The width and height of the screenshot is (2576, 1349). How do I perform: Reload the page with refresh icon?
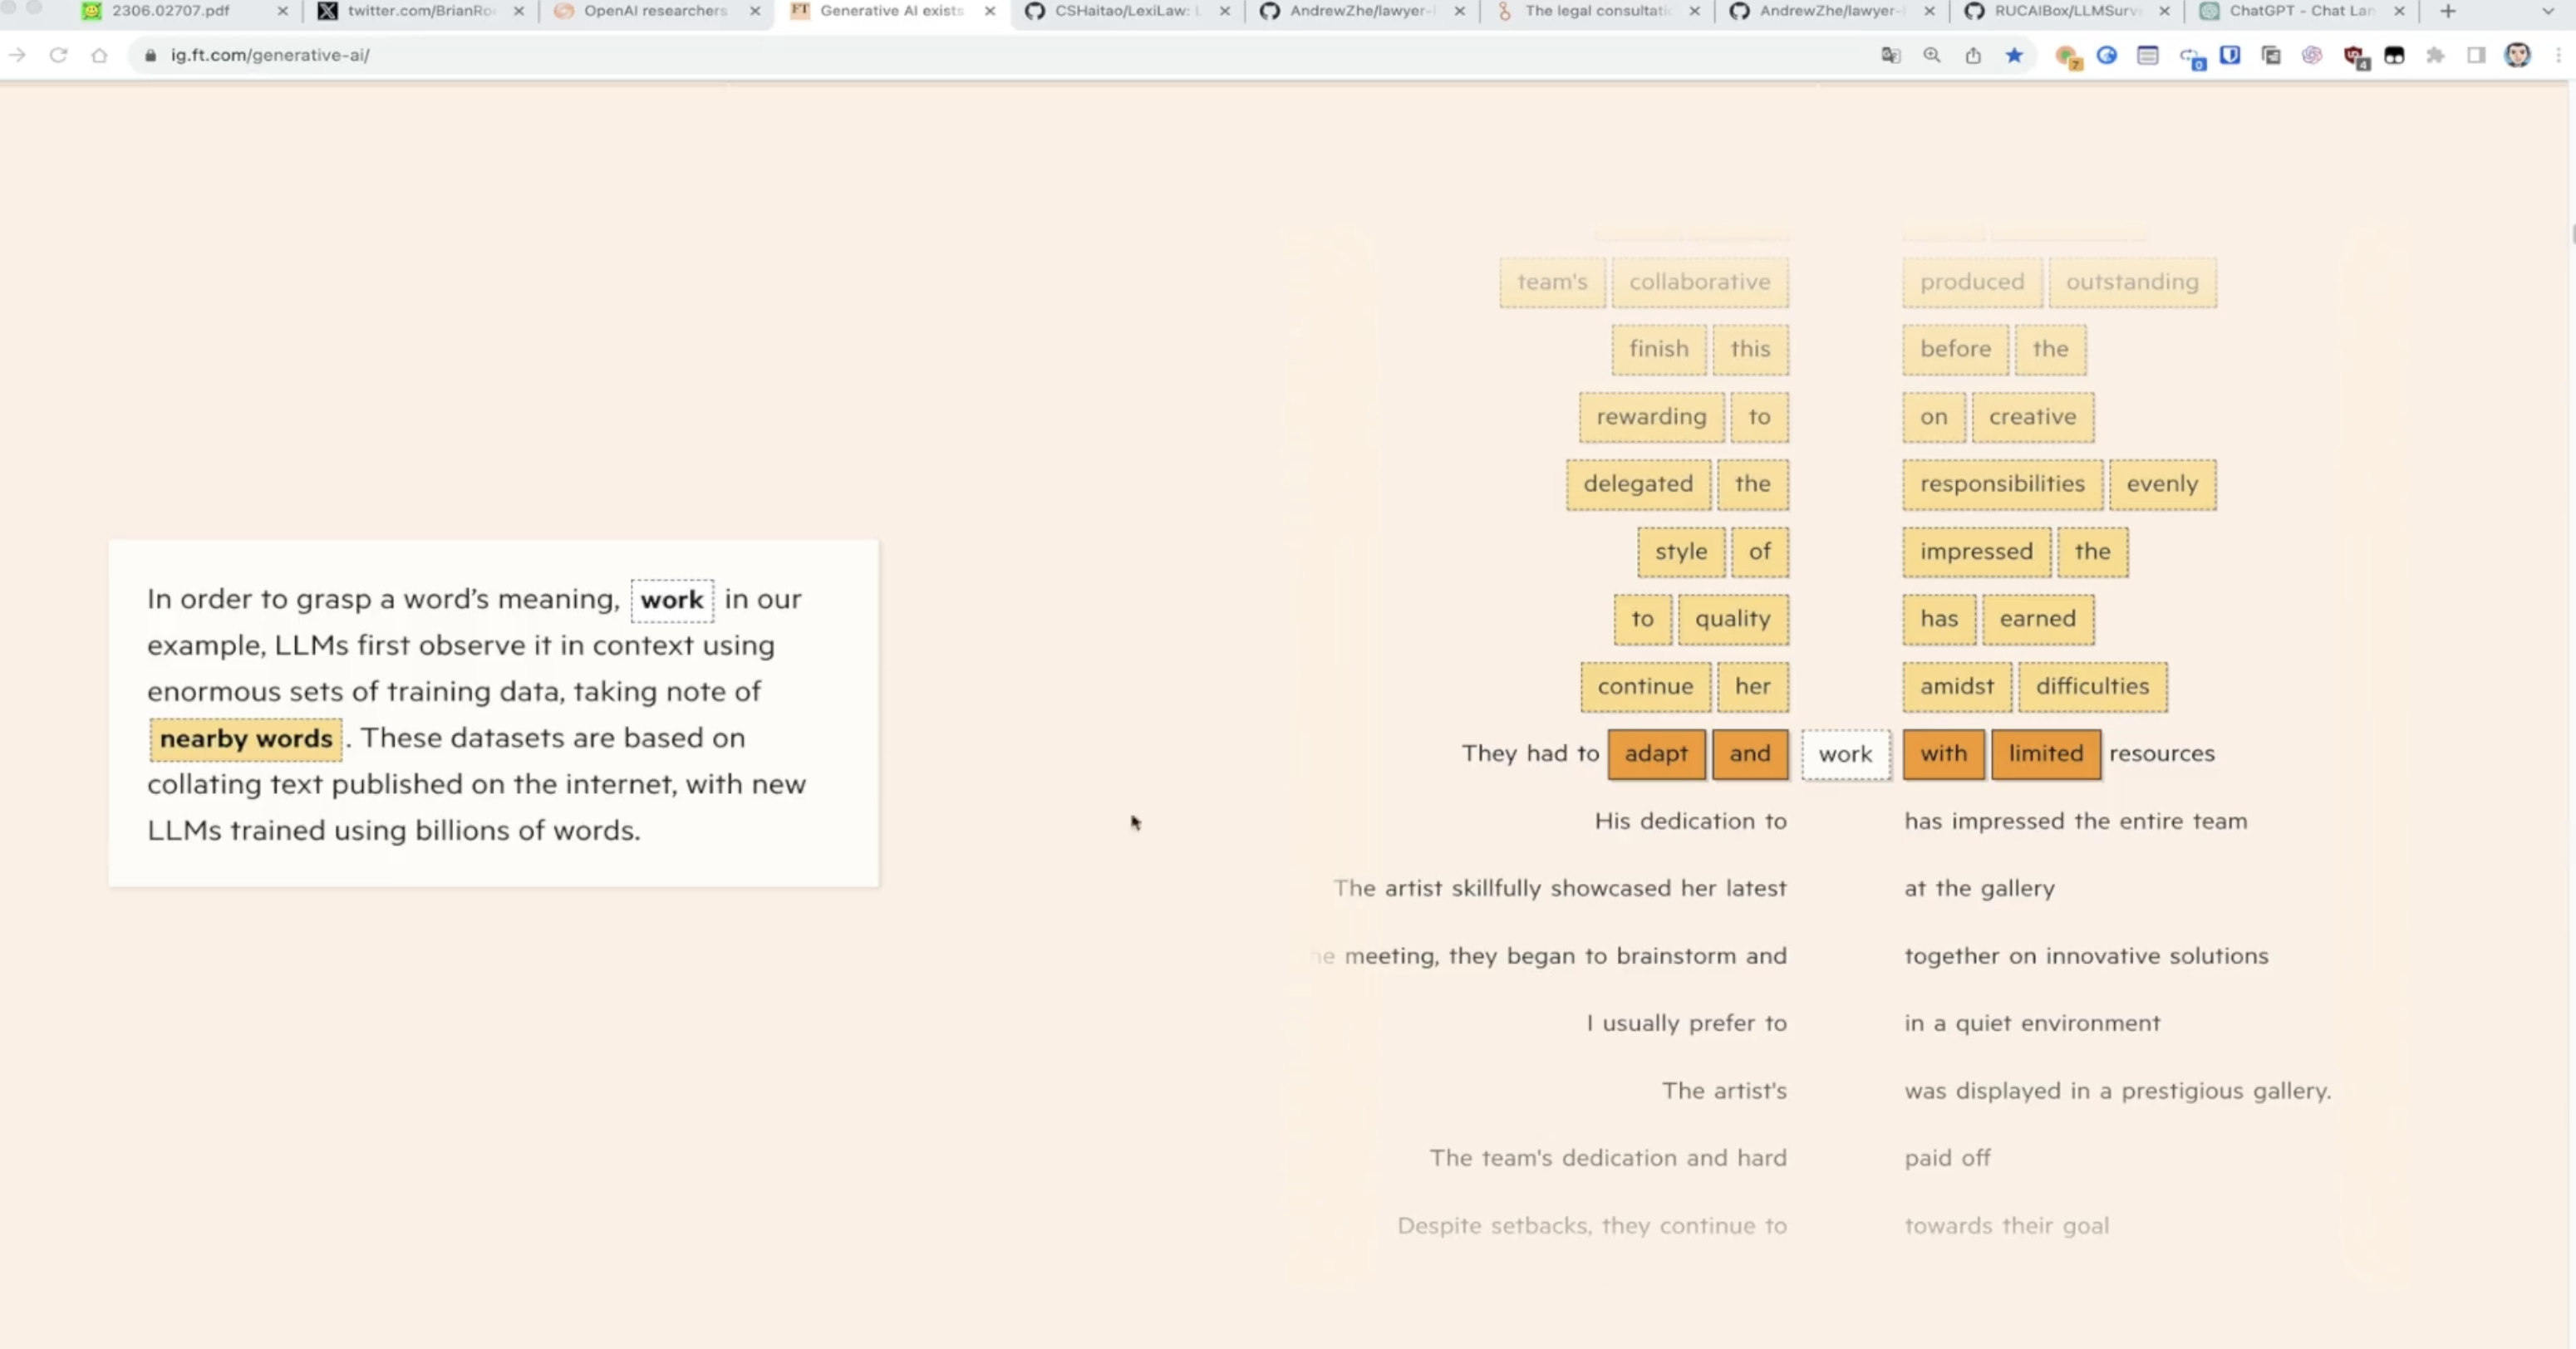tap(58, 55)
